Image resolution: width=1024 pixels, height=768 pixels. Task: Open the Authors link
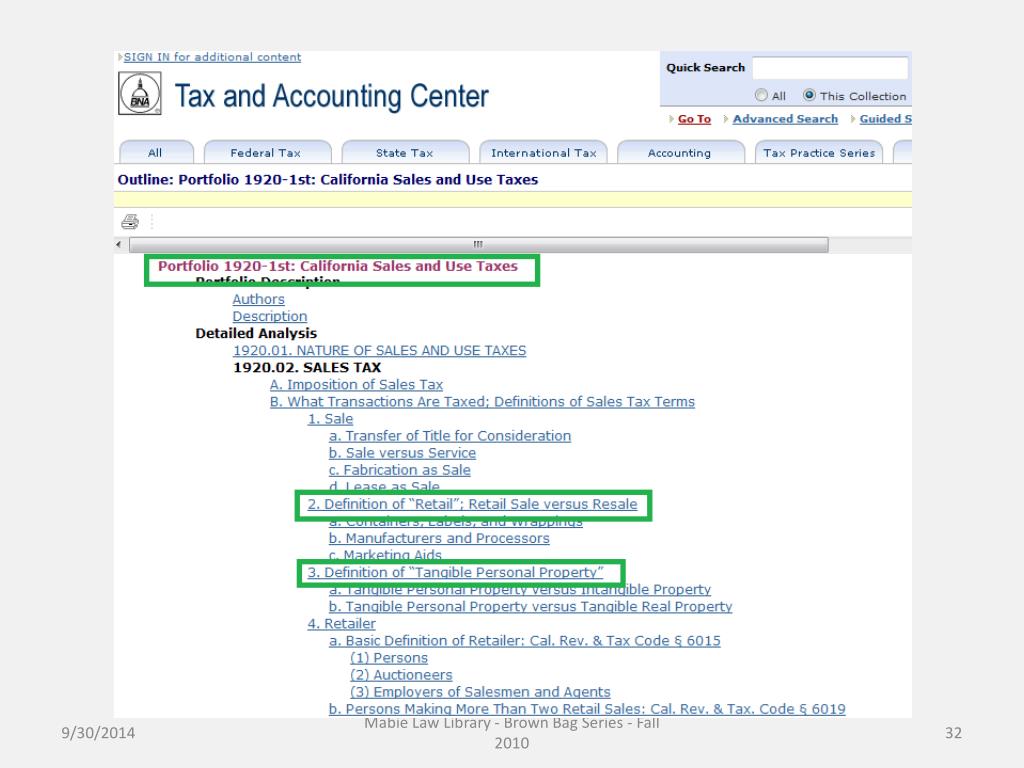pyautogui.click(x=259, y=299)
